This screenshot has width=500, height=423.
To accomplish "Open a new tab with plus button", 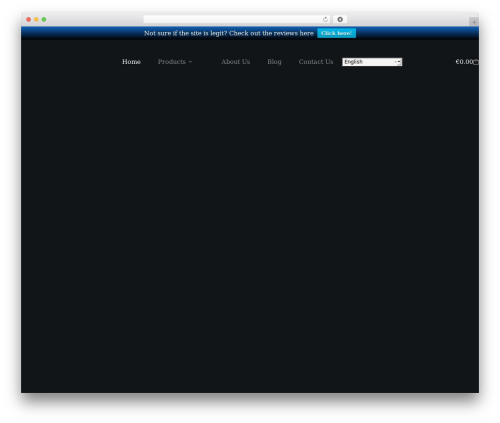I will tap(474, 22).
